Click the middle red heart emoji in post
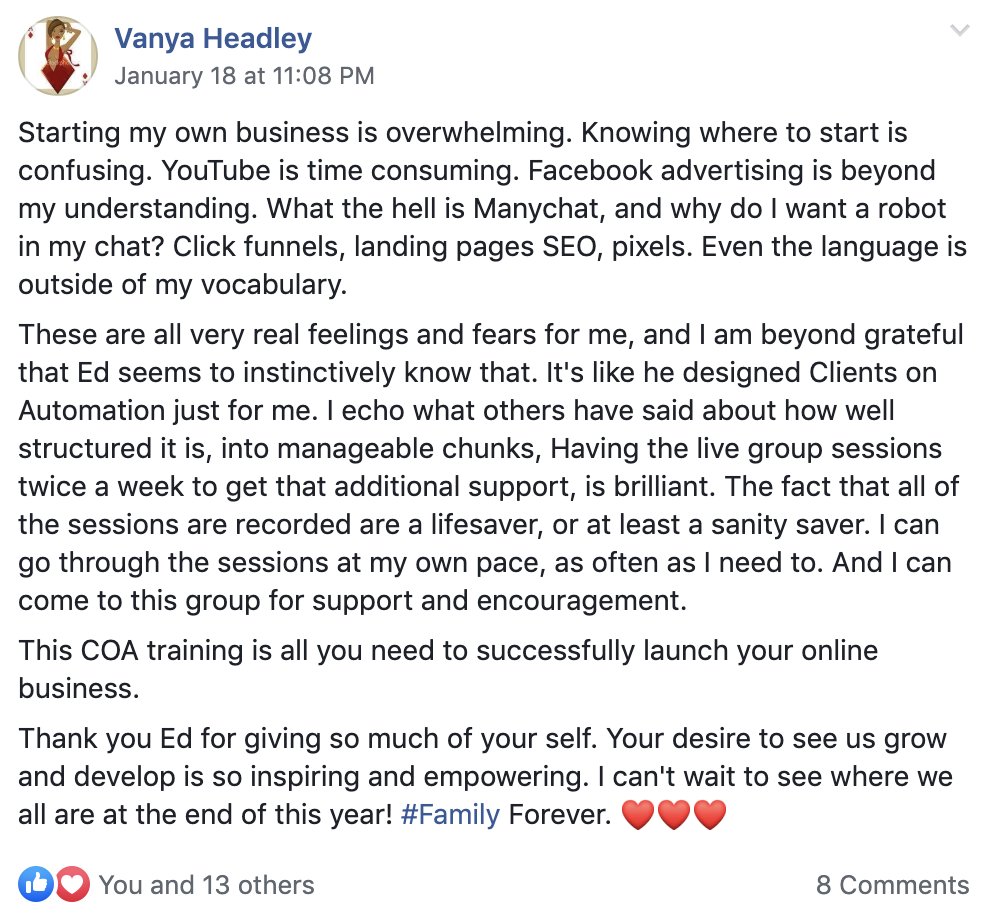 point(673,815)
